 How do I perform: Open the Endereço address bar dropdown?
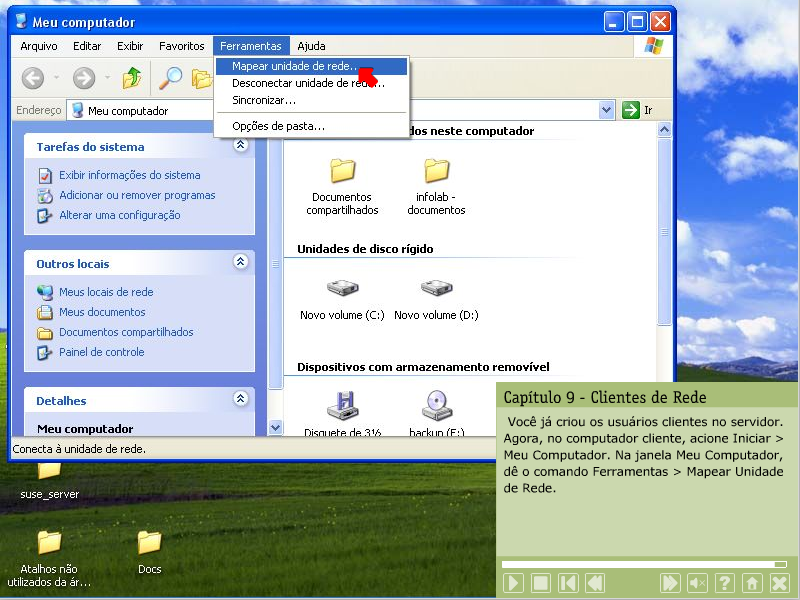606,110
